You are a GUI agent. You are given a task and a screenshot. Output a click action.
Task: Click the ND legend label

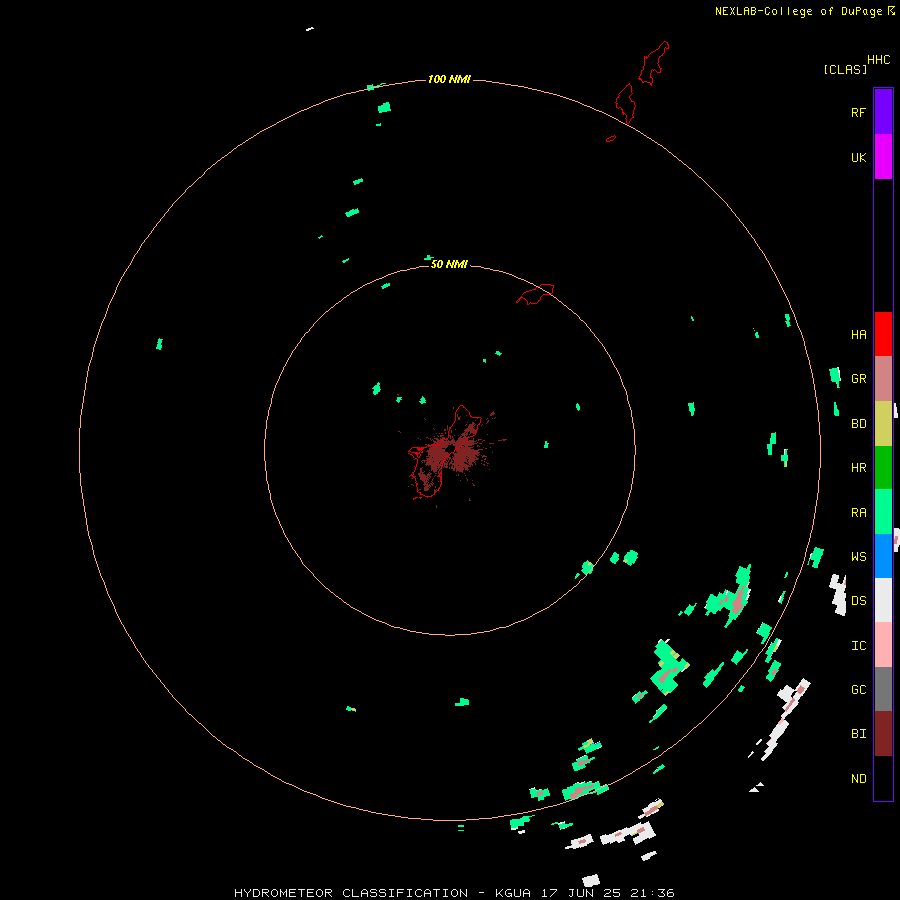pos(858,778)
